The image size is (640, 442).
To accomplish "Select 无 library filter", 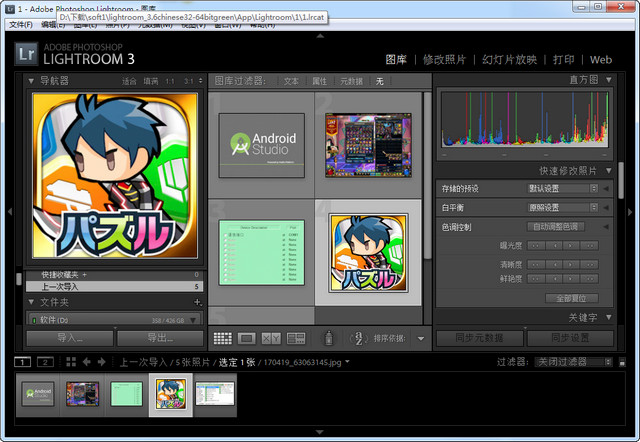I will click(380, 81).
